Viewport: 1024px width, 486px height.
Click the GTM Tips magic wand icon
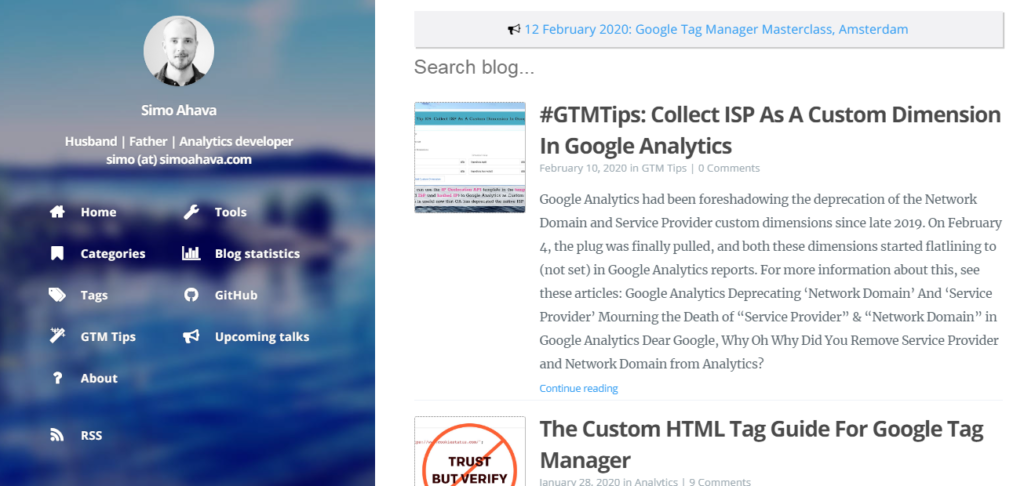tap(57, 336)
